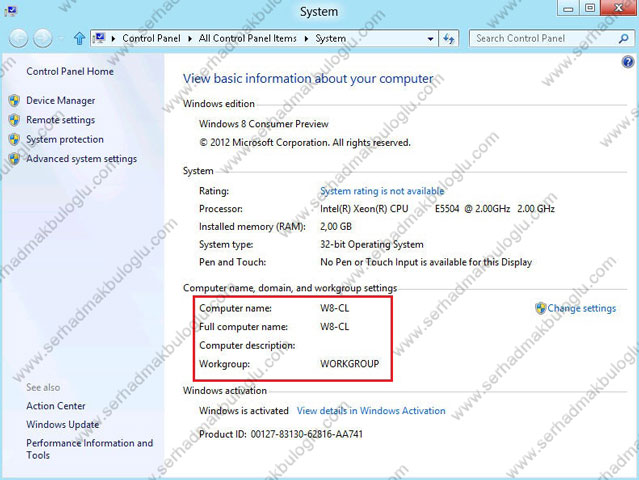639x480 pixels.
Task: Click the Forward navigation arrow
Action: pos(43,39)
